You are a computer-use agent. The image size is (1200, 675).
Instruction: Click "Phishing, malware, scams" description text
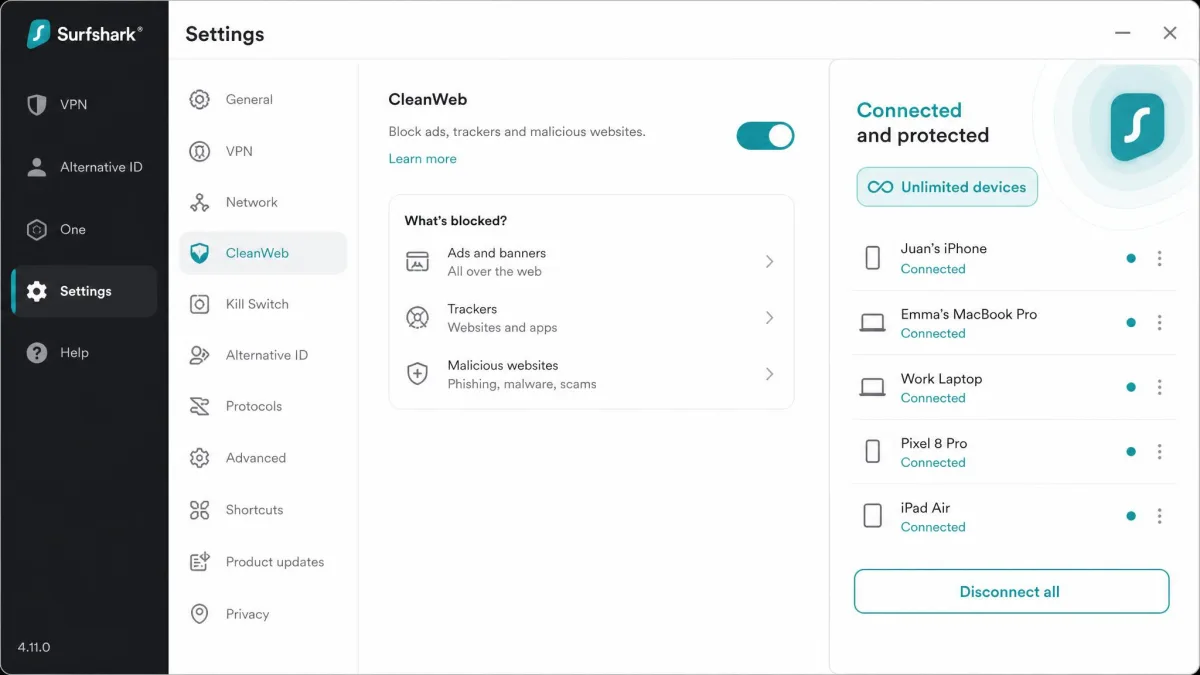[522, 384]
